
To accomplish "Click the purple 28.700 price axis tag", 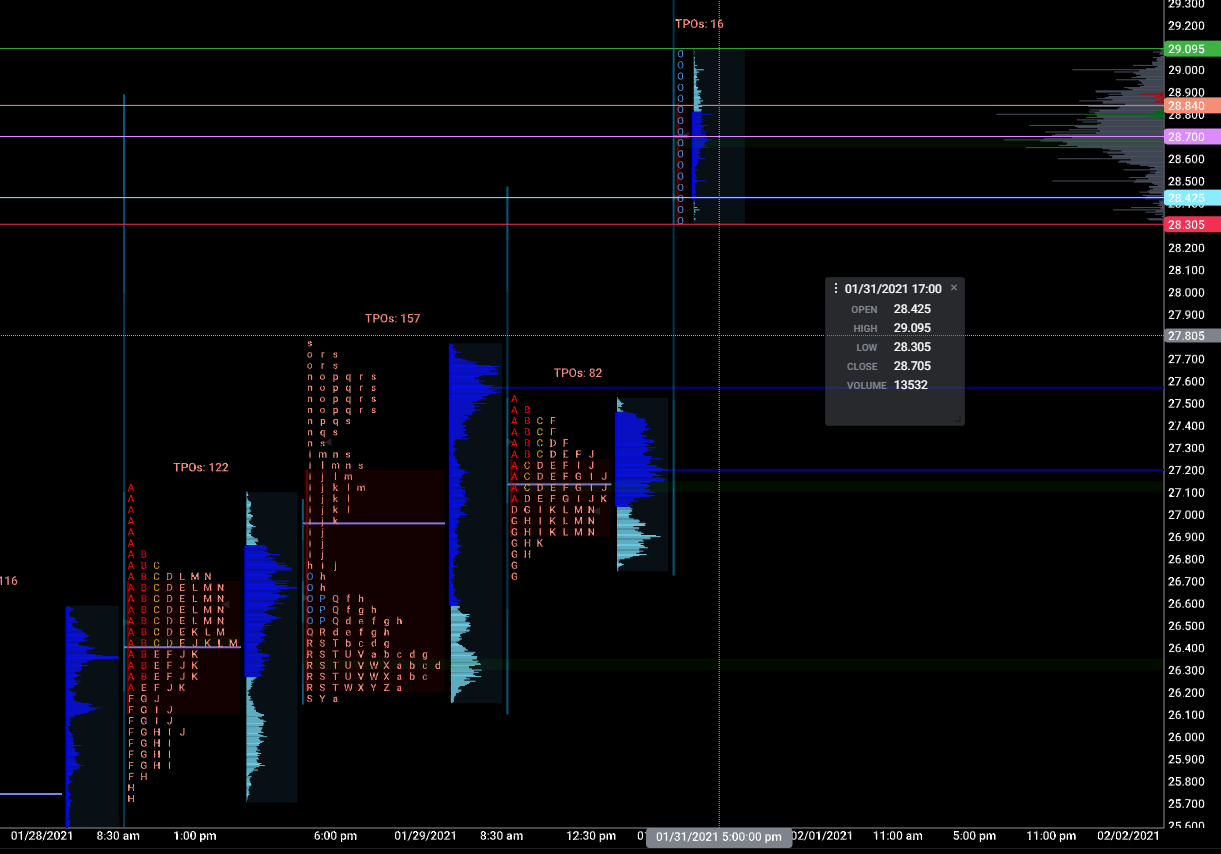I will tap(1193, 137).
